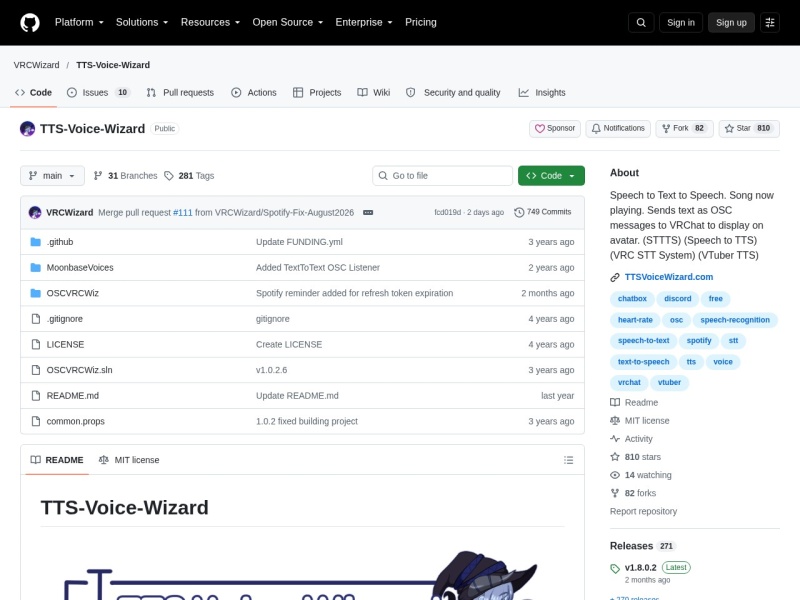Click the VRCWizard avatar beside repository title

click(28, 129)
